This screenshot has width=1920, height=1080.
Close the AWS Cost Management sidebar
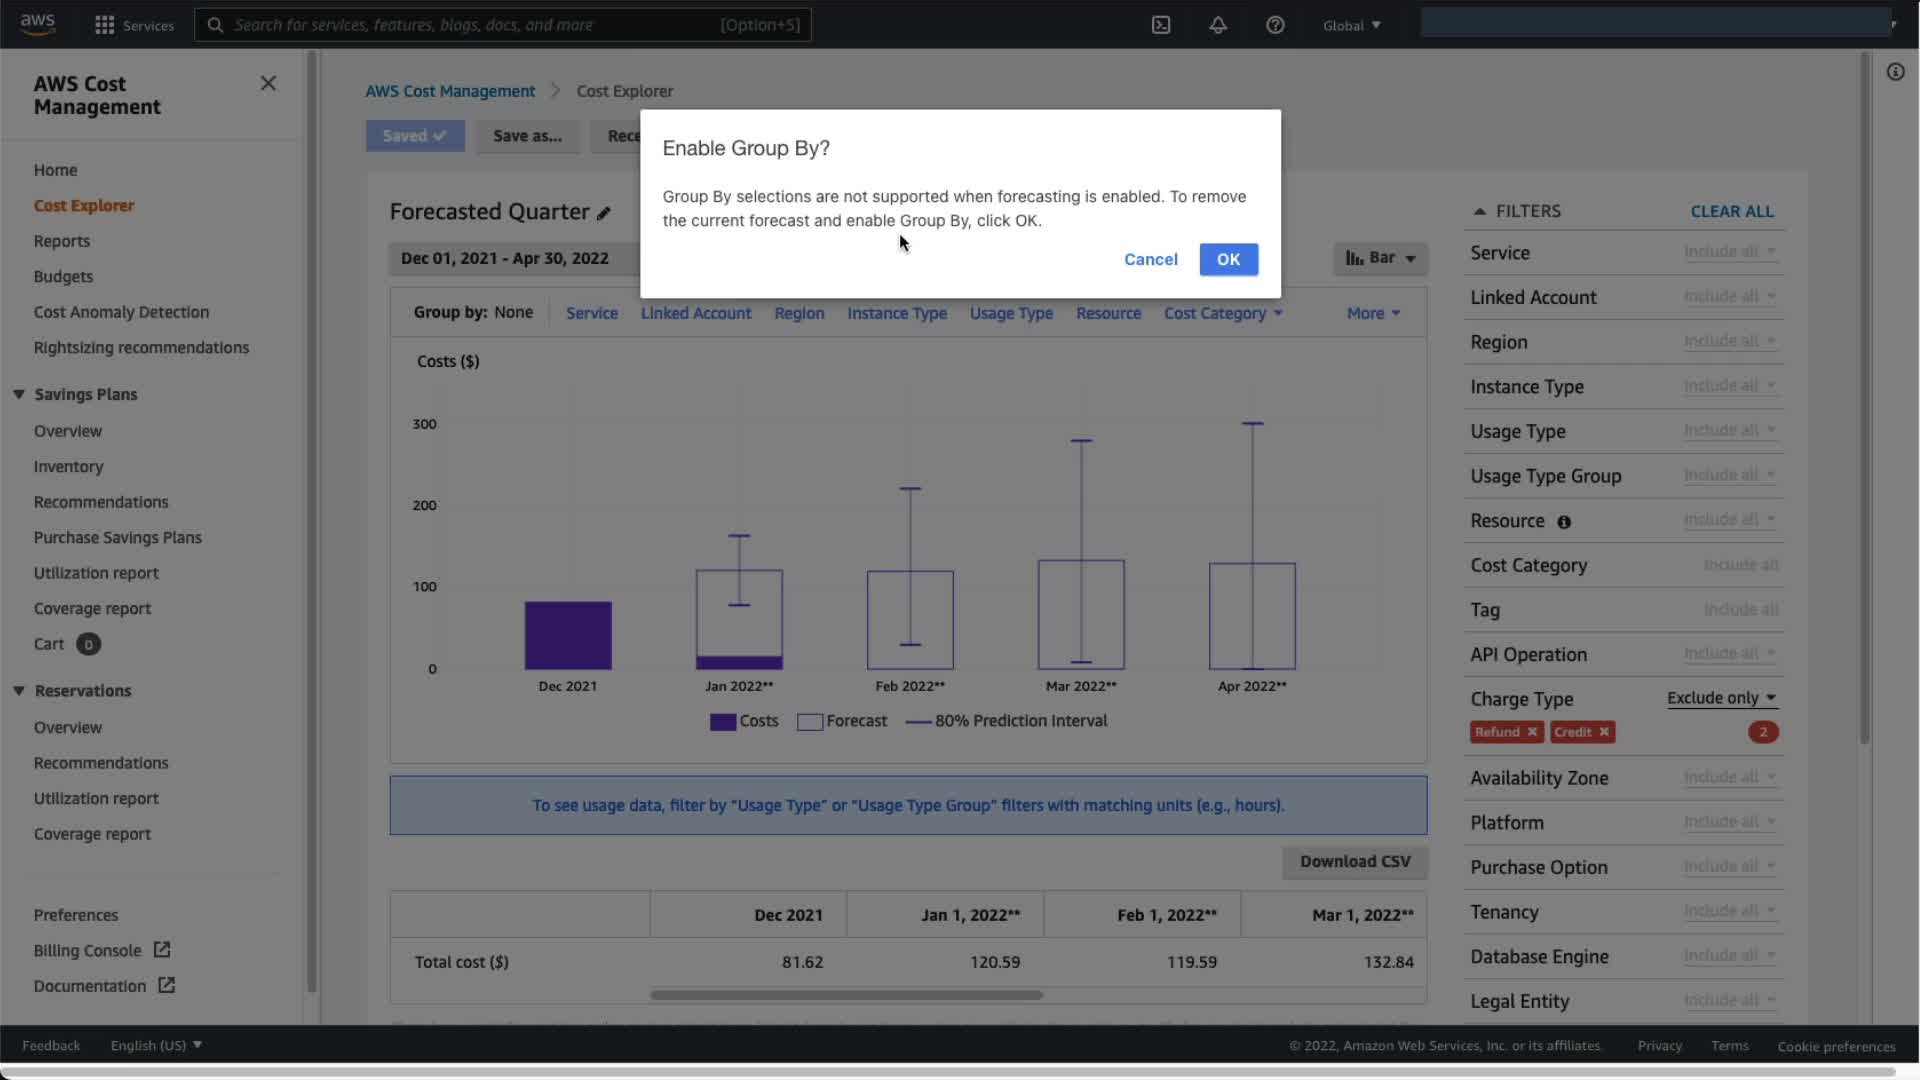pyautogui.click(x=268, y=83)
